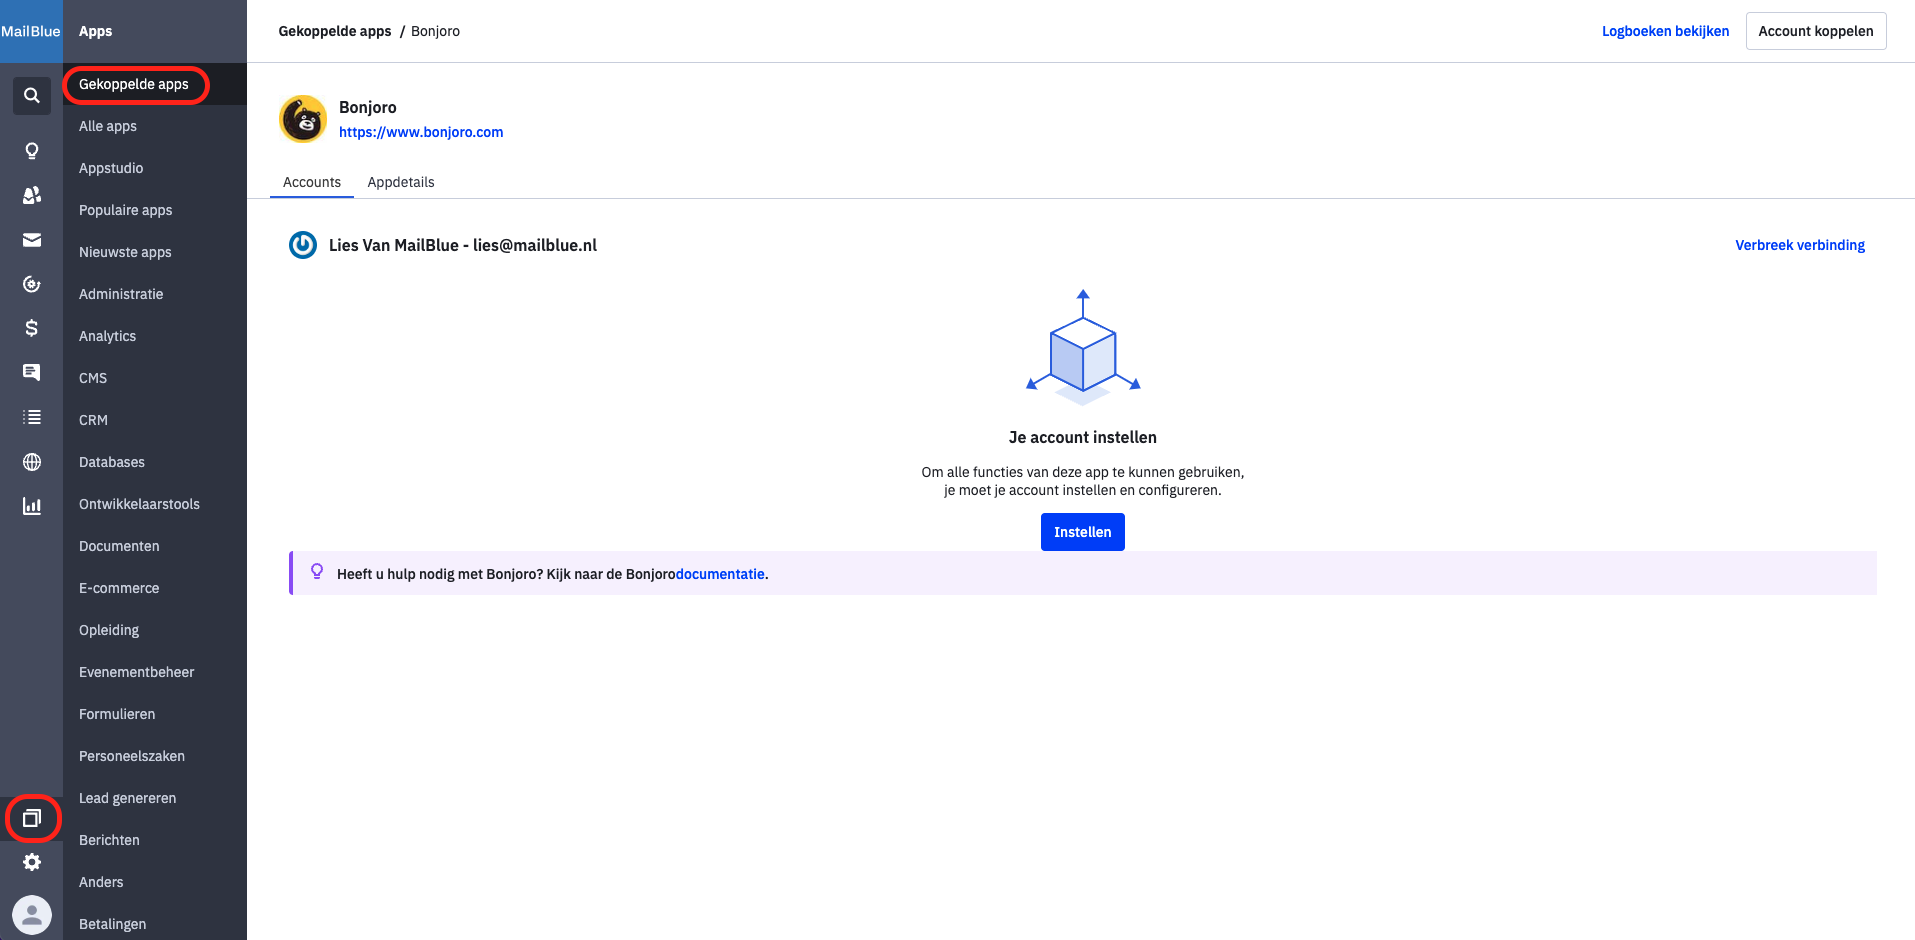Click Logboeken bekijken link
The width and height of the screenshot is (1915, 940).
point(1665,31)
